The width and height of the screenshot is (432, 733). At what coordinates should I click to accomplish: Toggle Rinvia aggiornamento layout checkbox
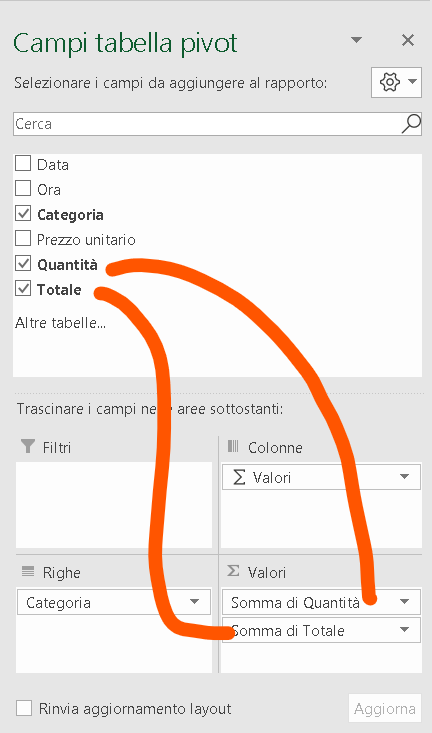point(24,708)
